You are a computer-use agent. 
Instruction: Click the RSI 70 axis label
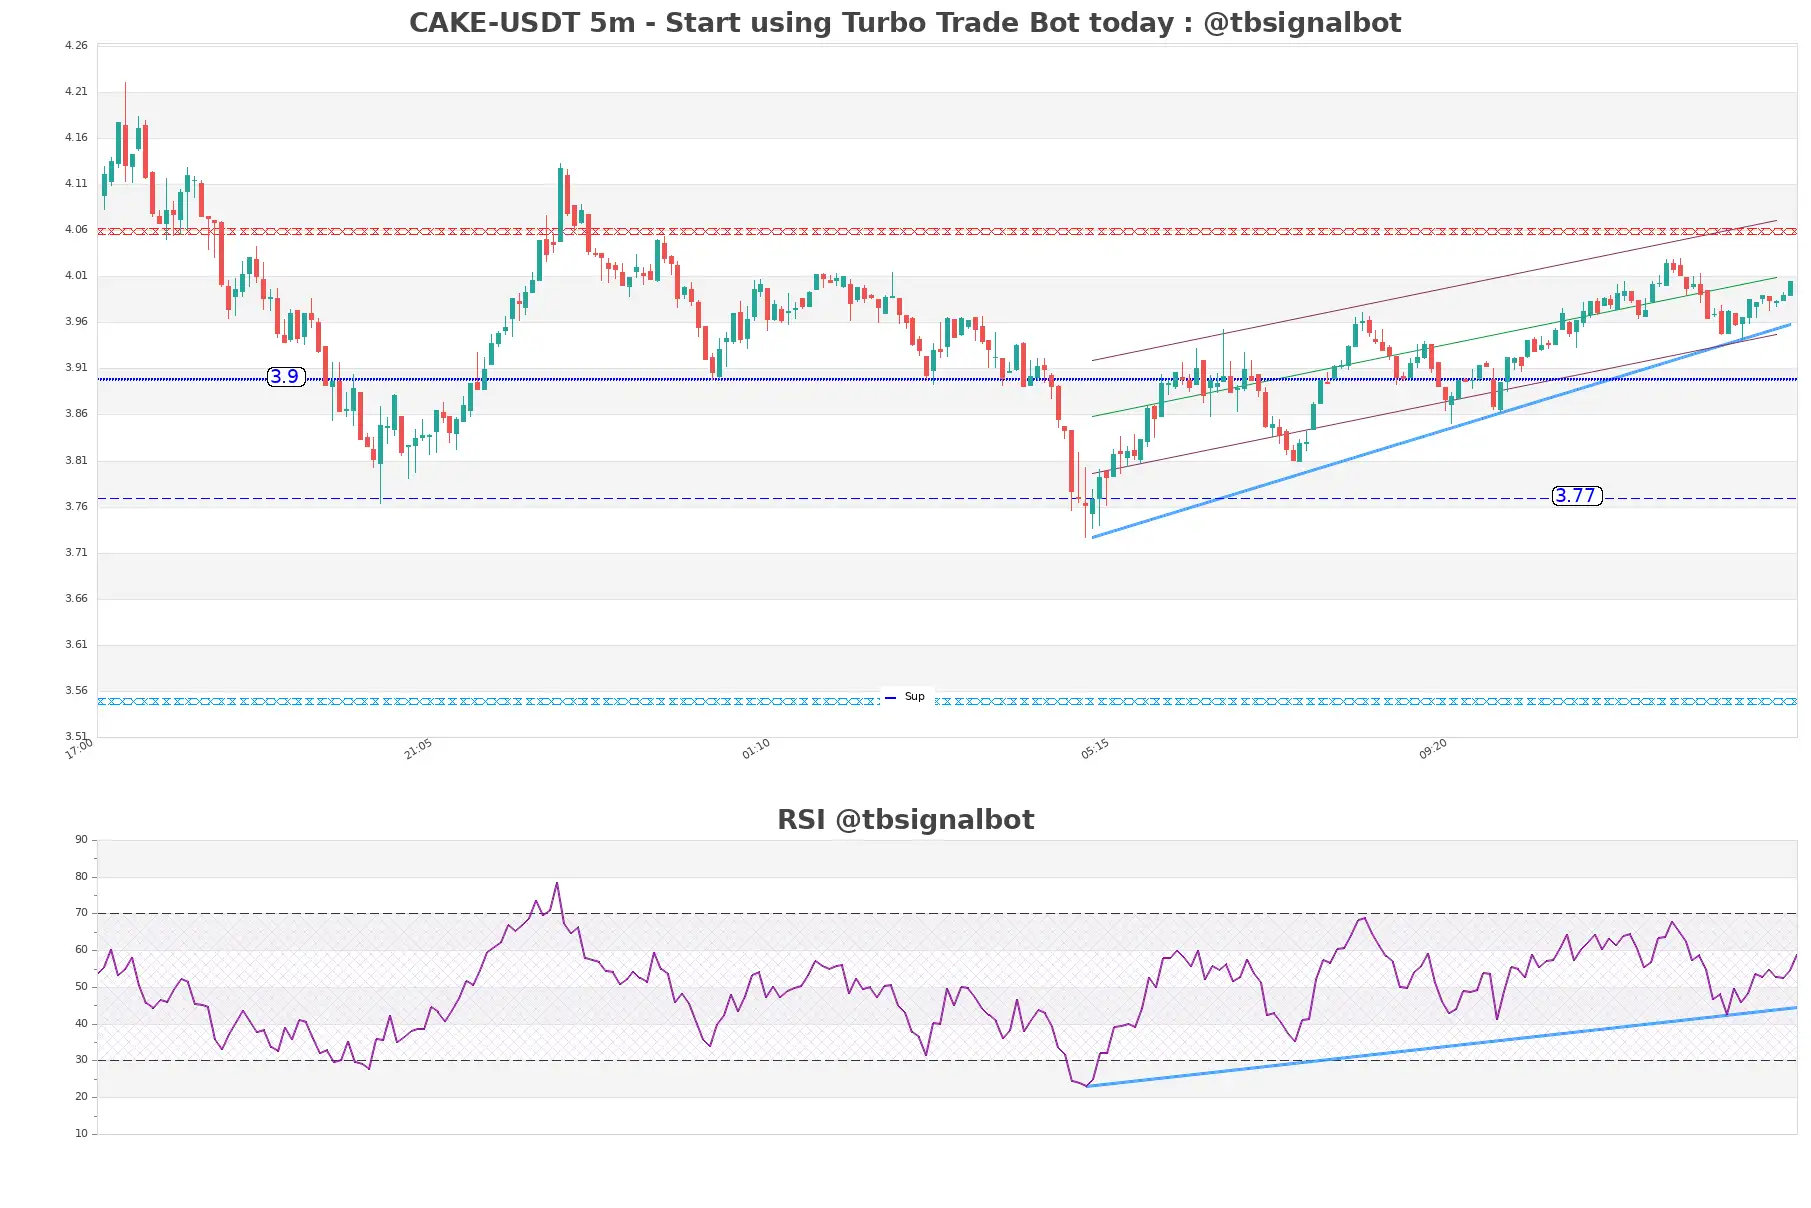pyautogui.click(x=81, y=913)
